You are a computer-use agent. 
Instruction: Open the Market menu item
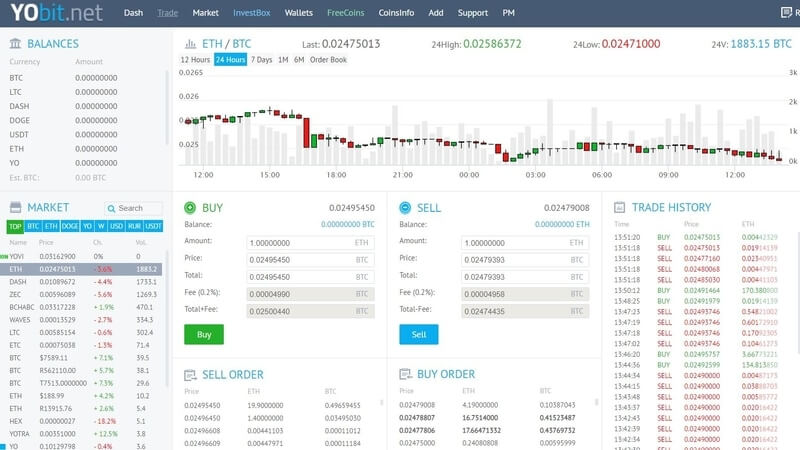point(206,13)
